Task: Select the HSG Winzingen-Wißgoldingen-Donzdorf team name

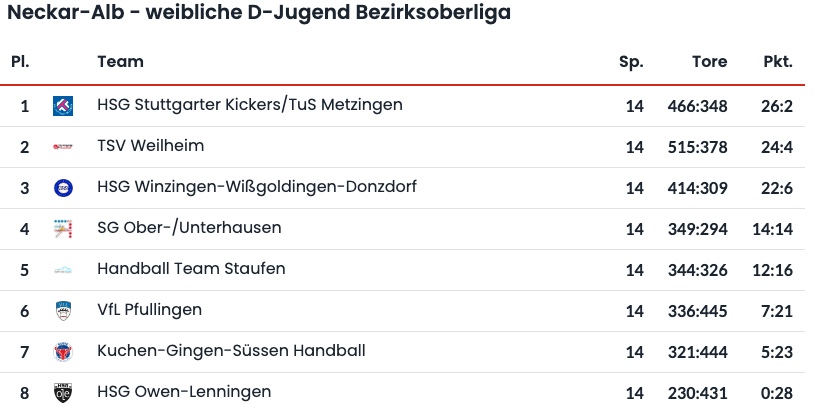Action: pyautogui.click(x=257, y=186)
